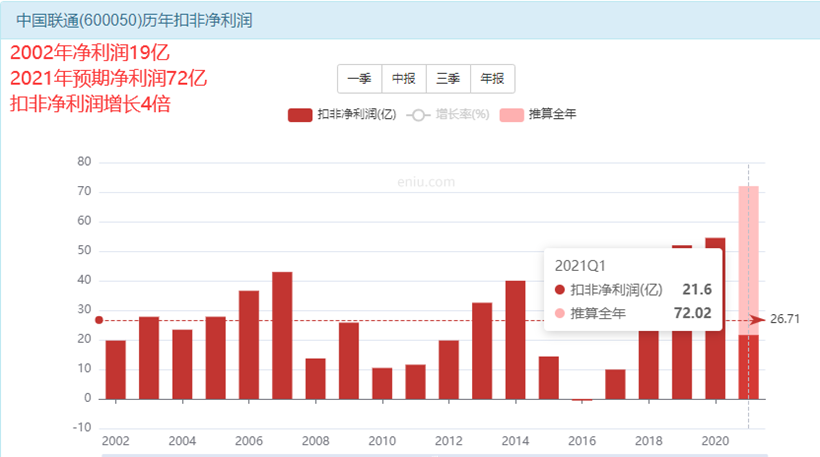This screenshot has height=457, width=820.
Task: Click the pink 推算全年 legend swatch
Action: 511,115
